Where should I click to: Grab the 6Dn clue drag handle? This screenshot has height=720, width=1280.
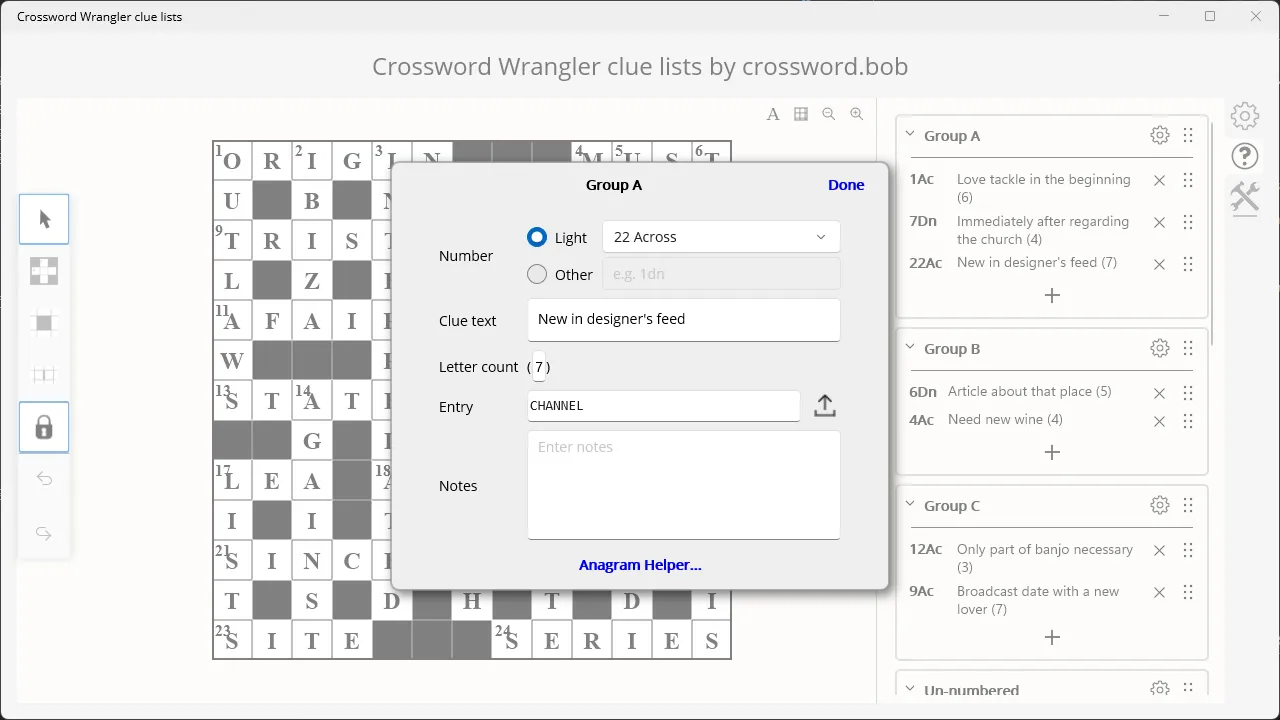click(1188, 394)
